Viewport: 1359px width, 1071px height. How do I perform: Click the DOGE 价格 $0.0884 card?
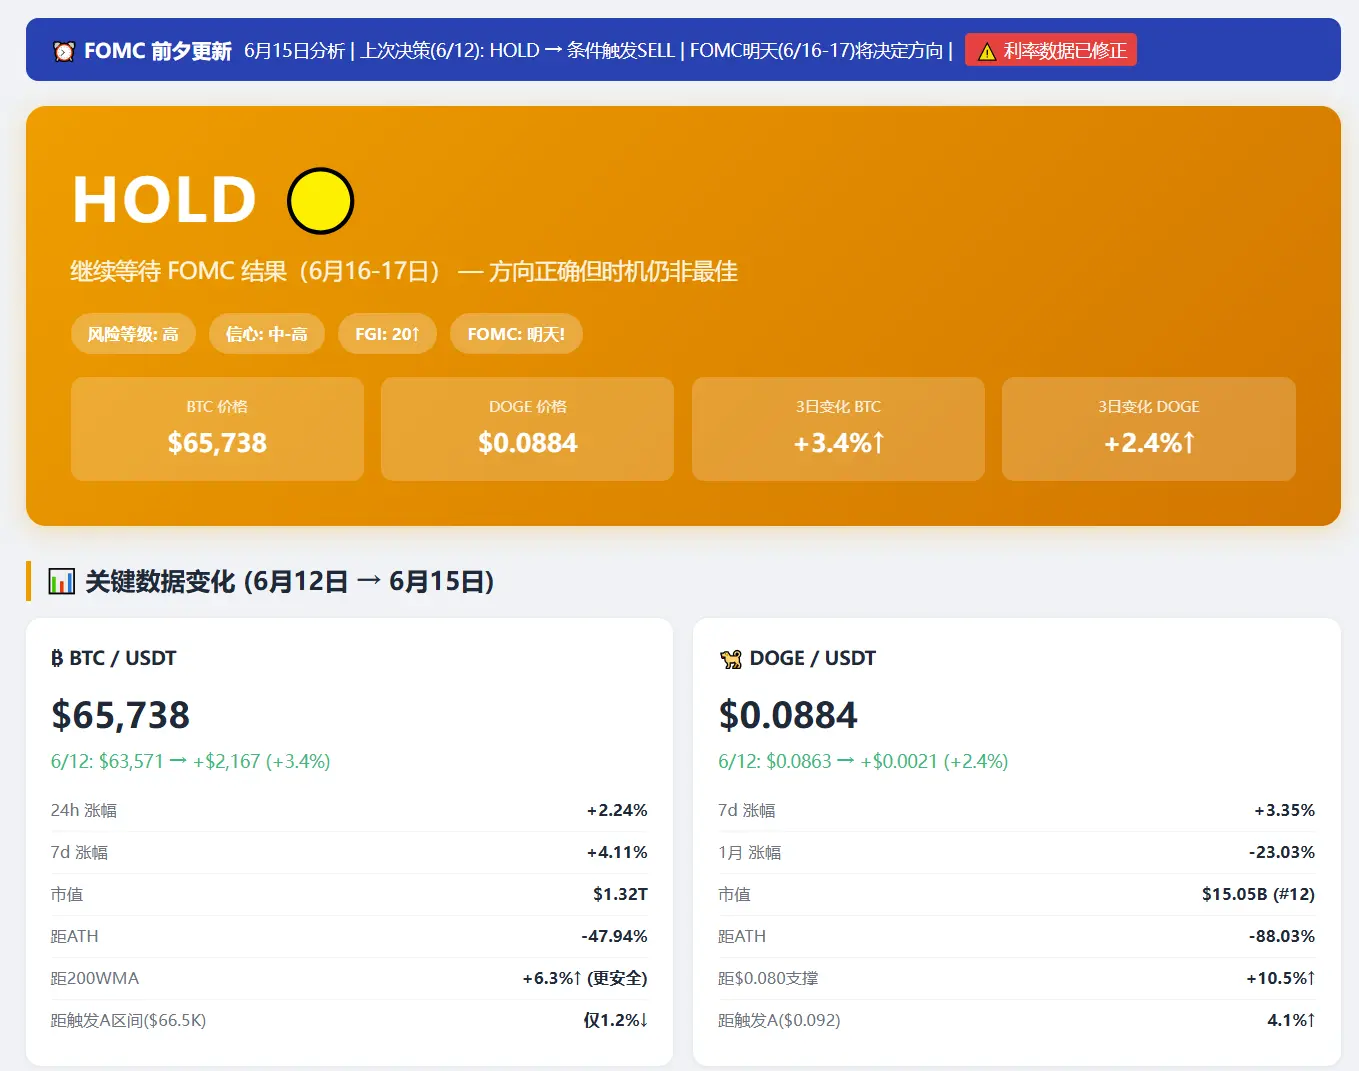(x=528, y=429)
